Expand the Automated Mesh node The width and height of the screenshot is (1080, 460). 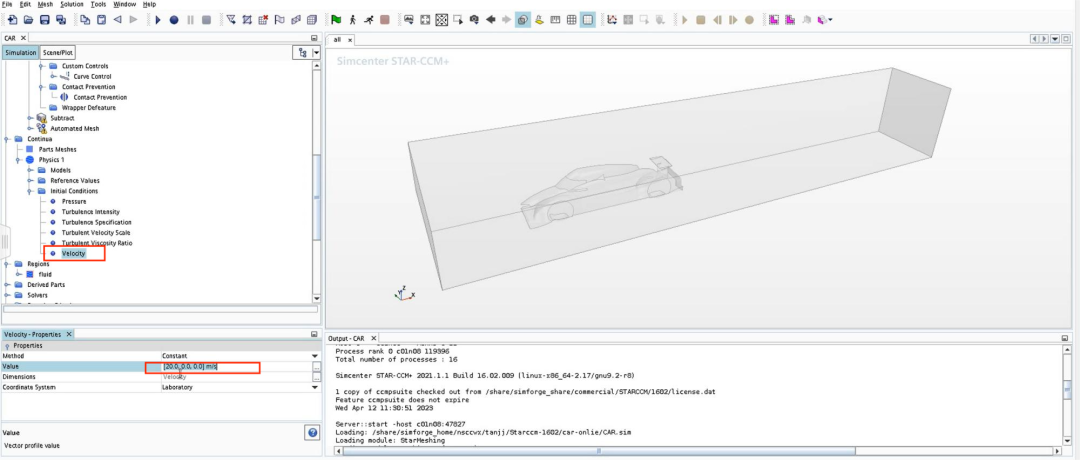tap(30, 128)
